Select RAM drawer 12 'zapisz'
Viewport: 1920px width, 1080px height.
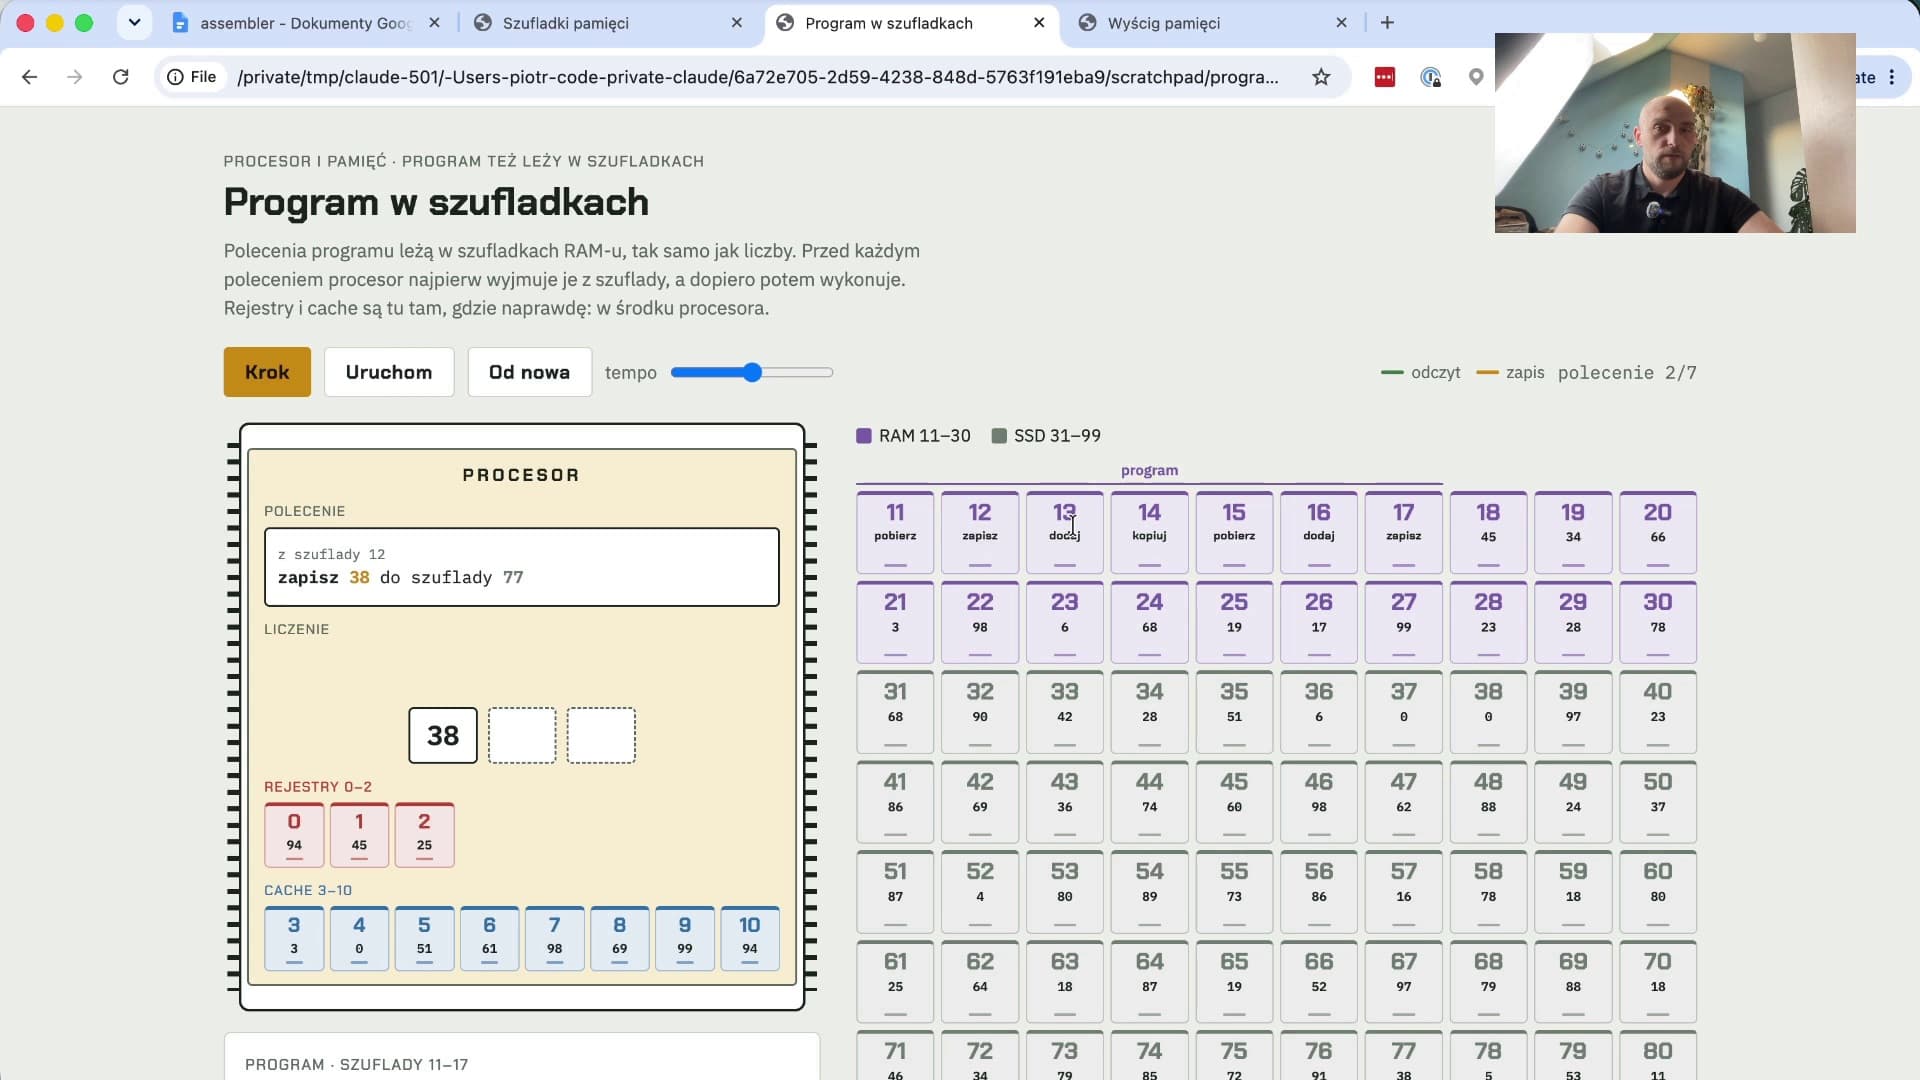[x=980, y=532]
